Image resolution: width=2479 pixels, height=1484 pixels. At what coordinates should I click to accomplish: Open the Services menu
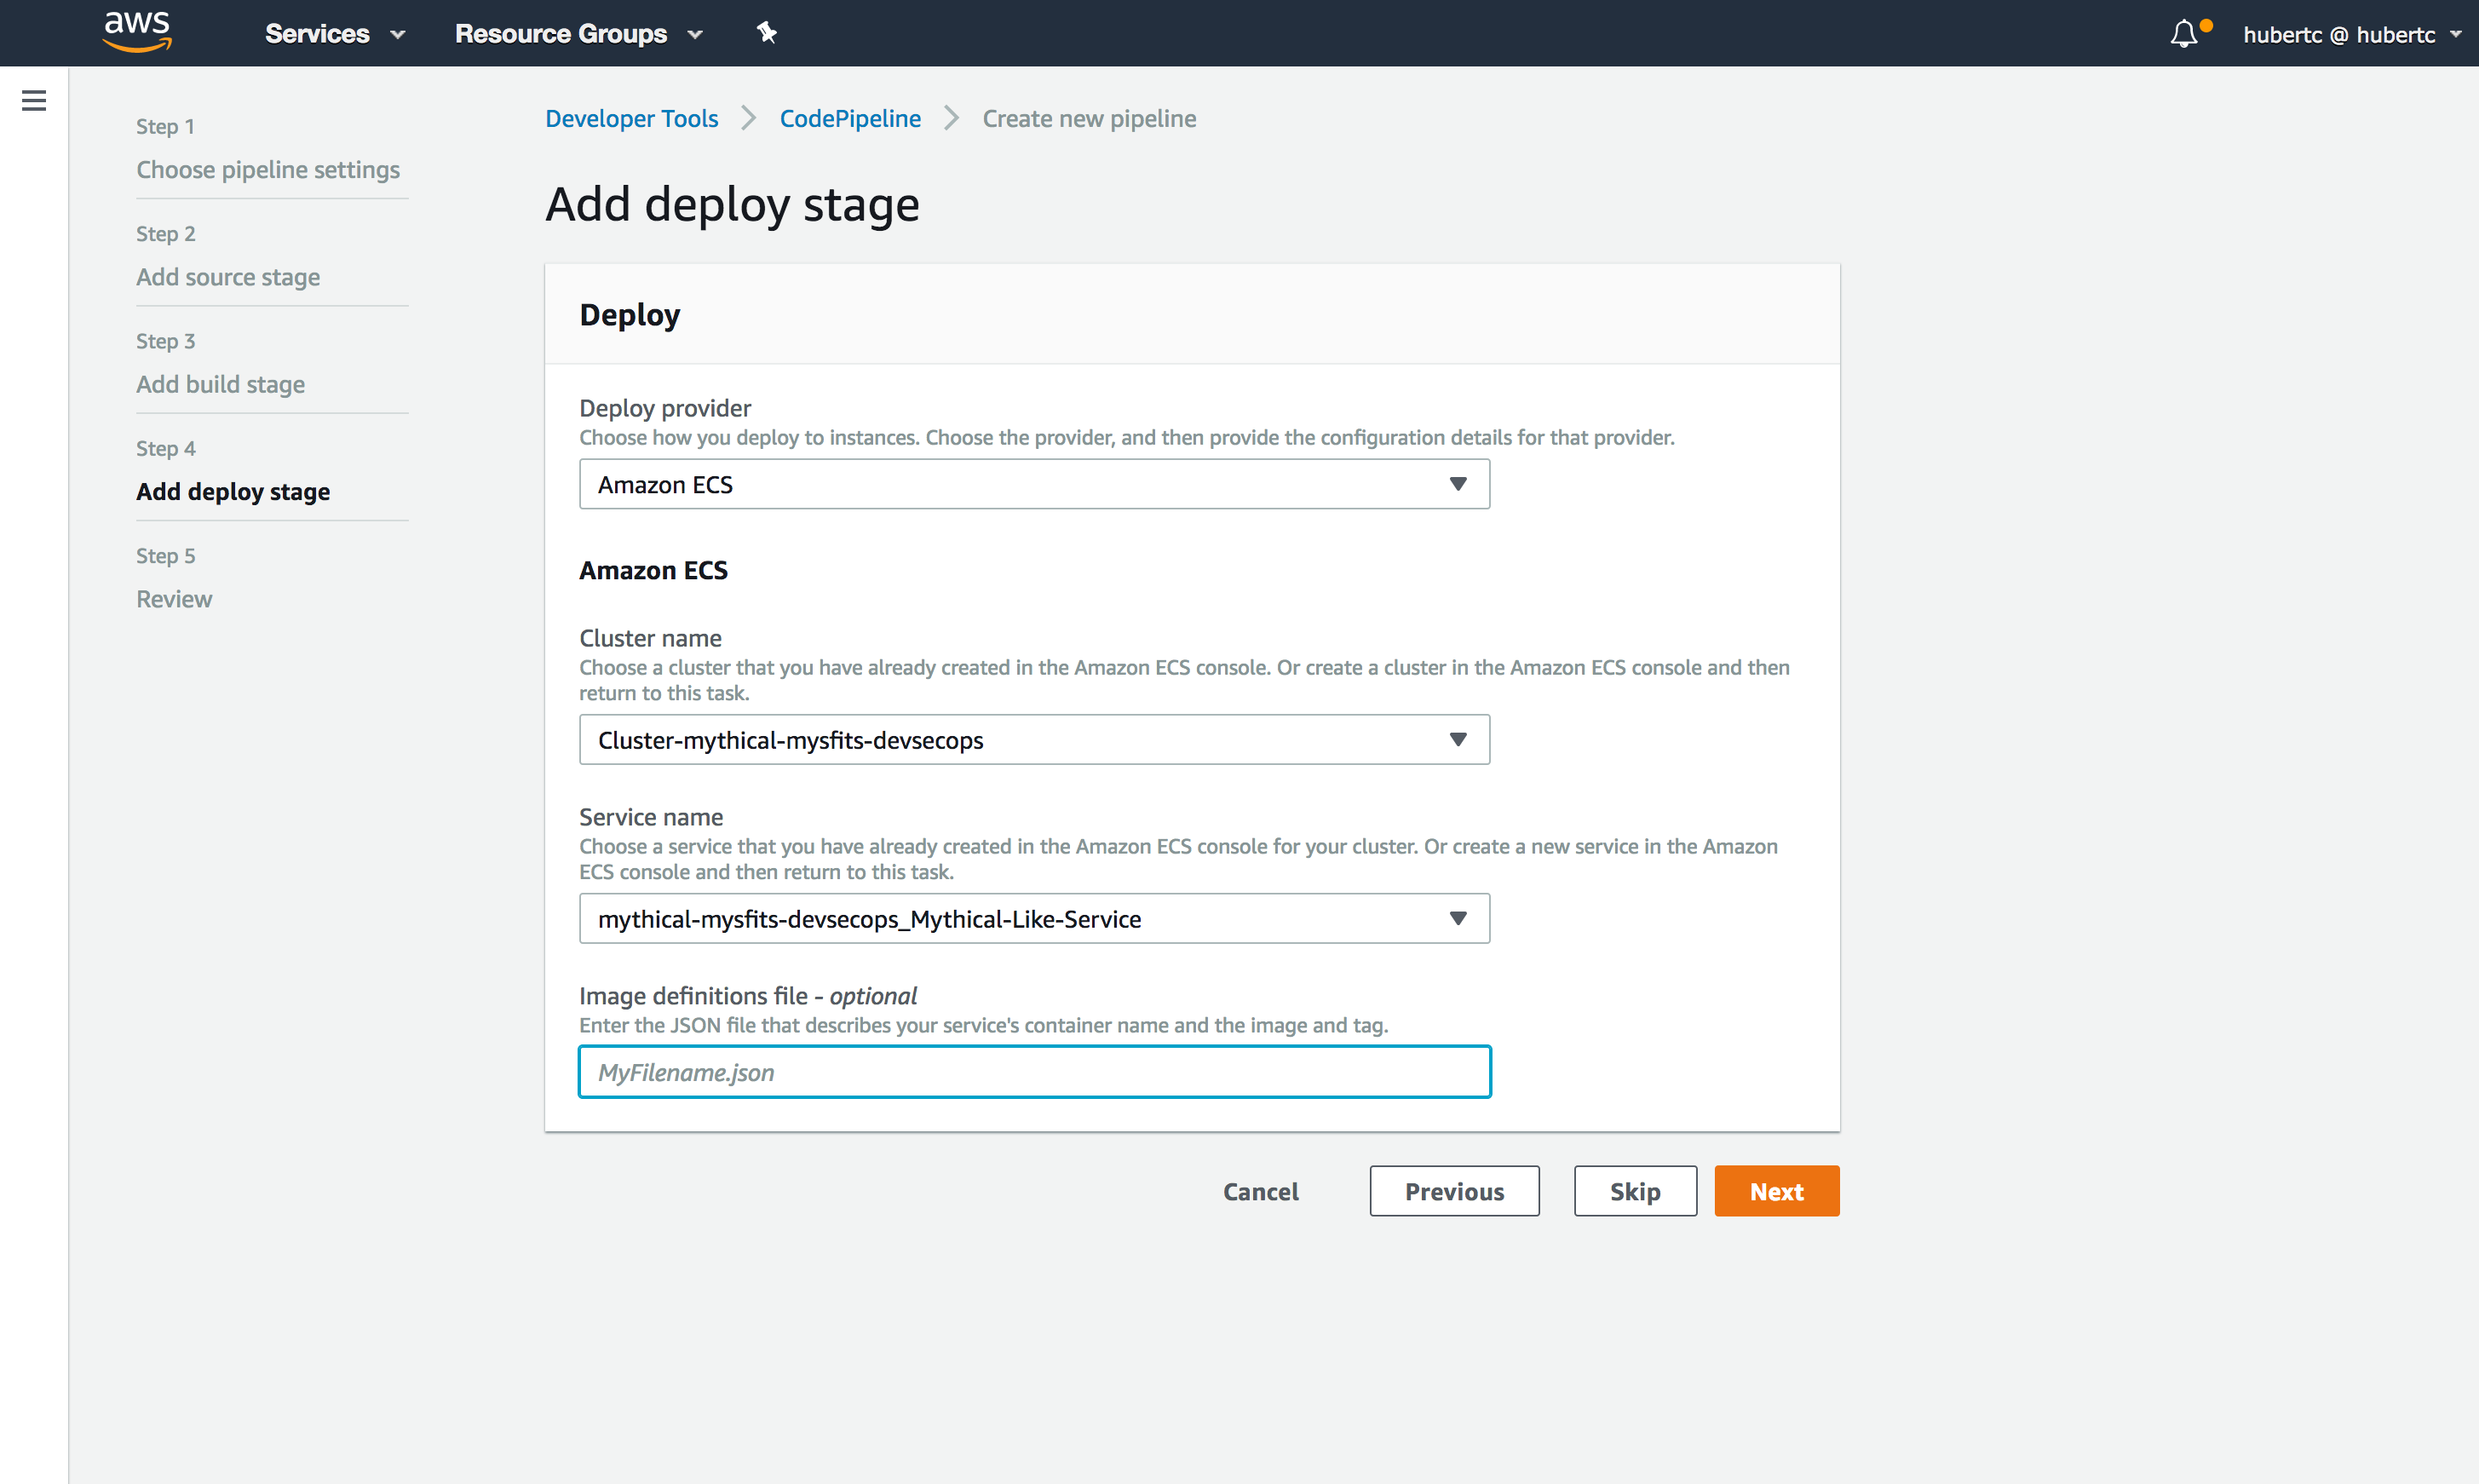point(335,34)
